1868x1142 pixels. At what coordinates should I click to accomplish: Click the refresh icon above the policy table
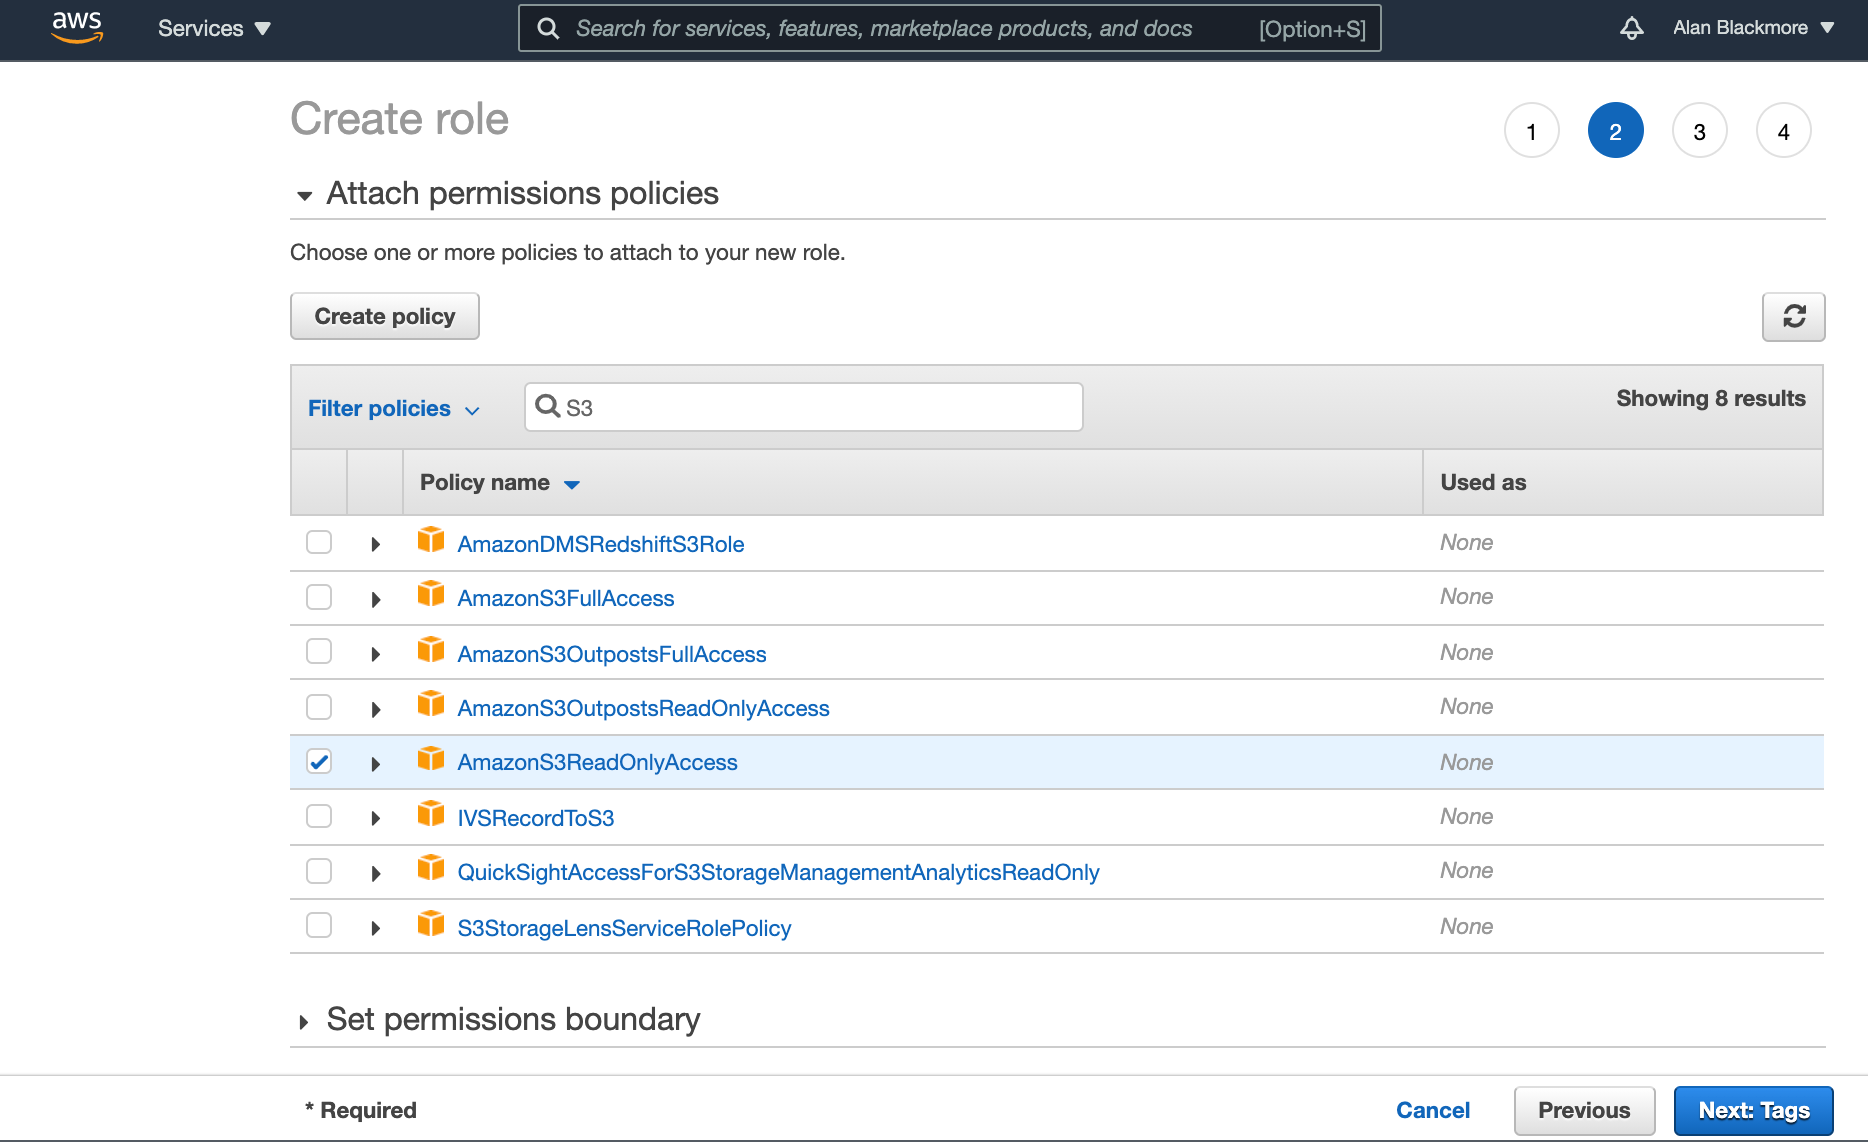point(1794,316)
